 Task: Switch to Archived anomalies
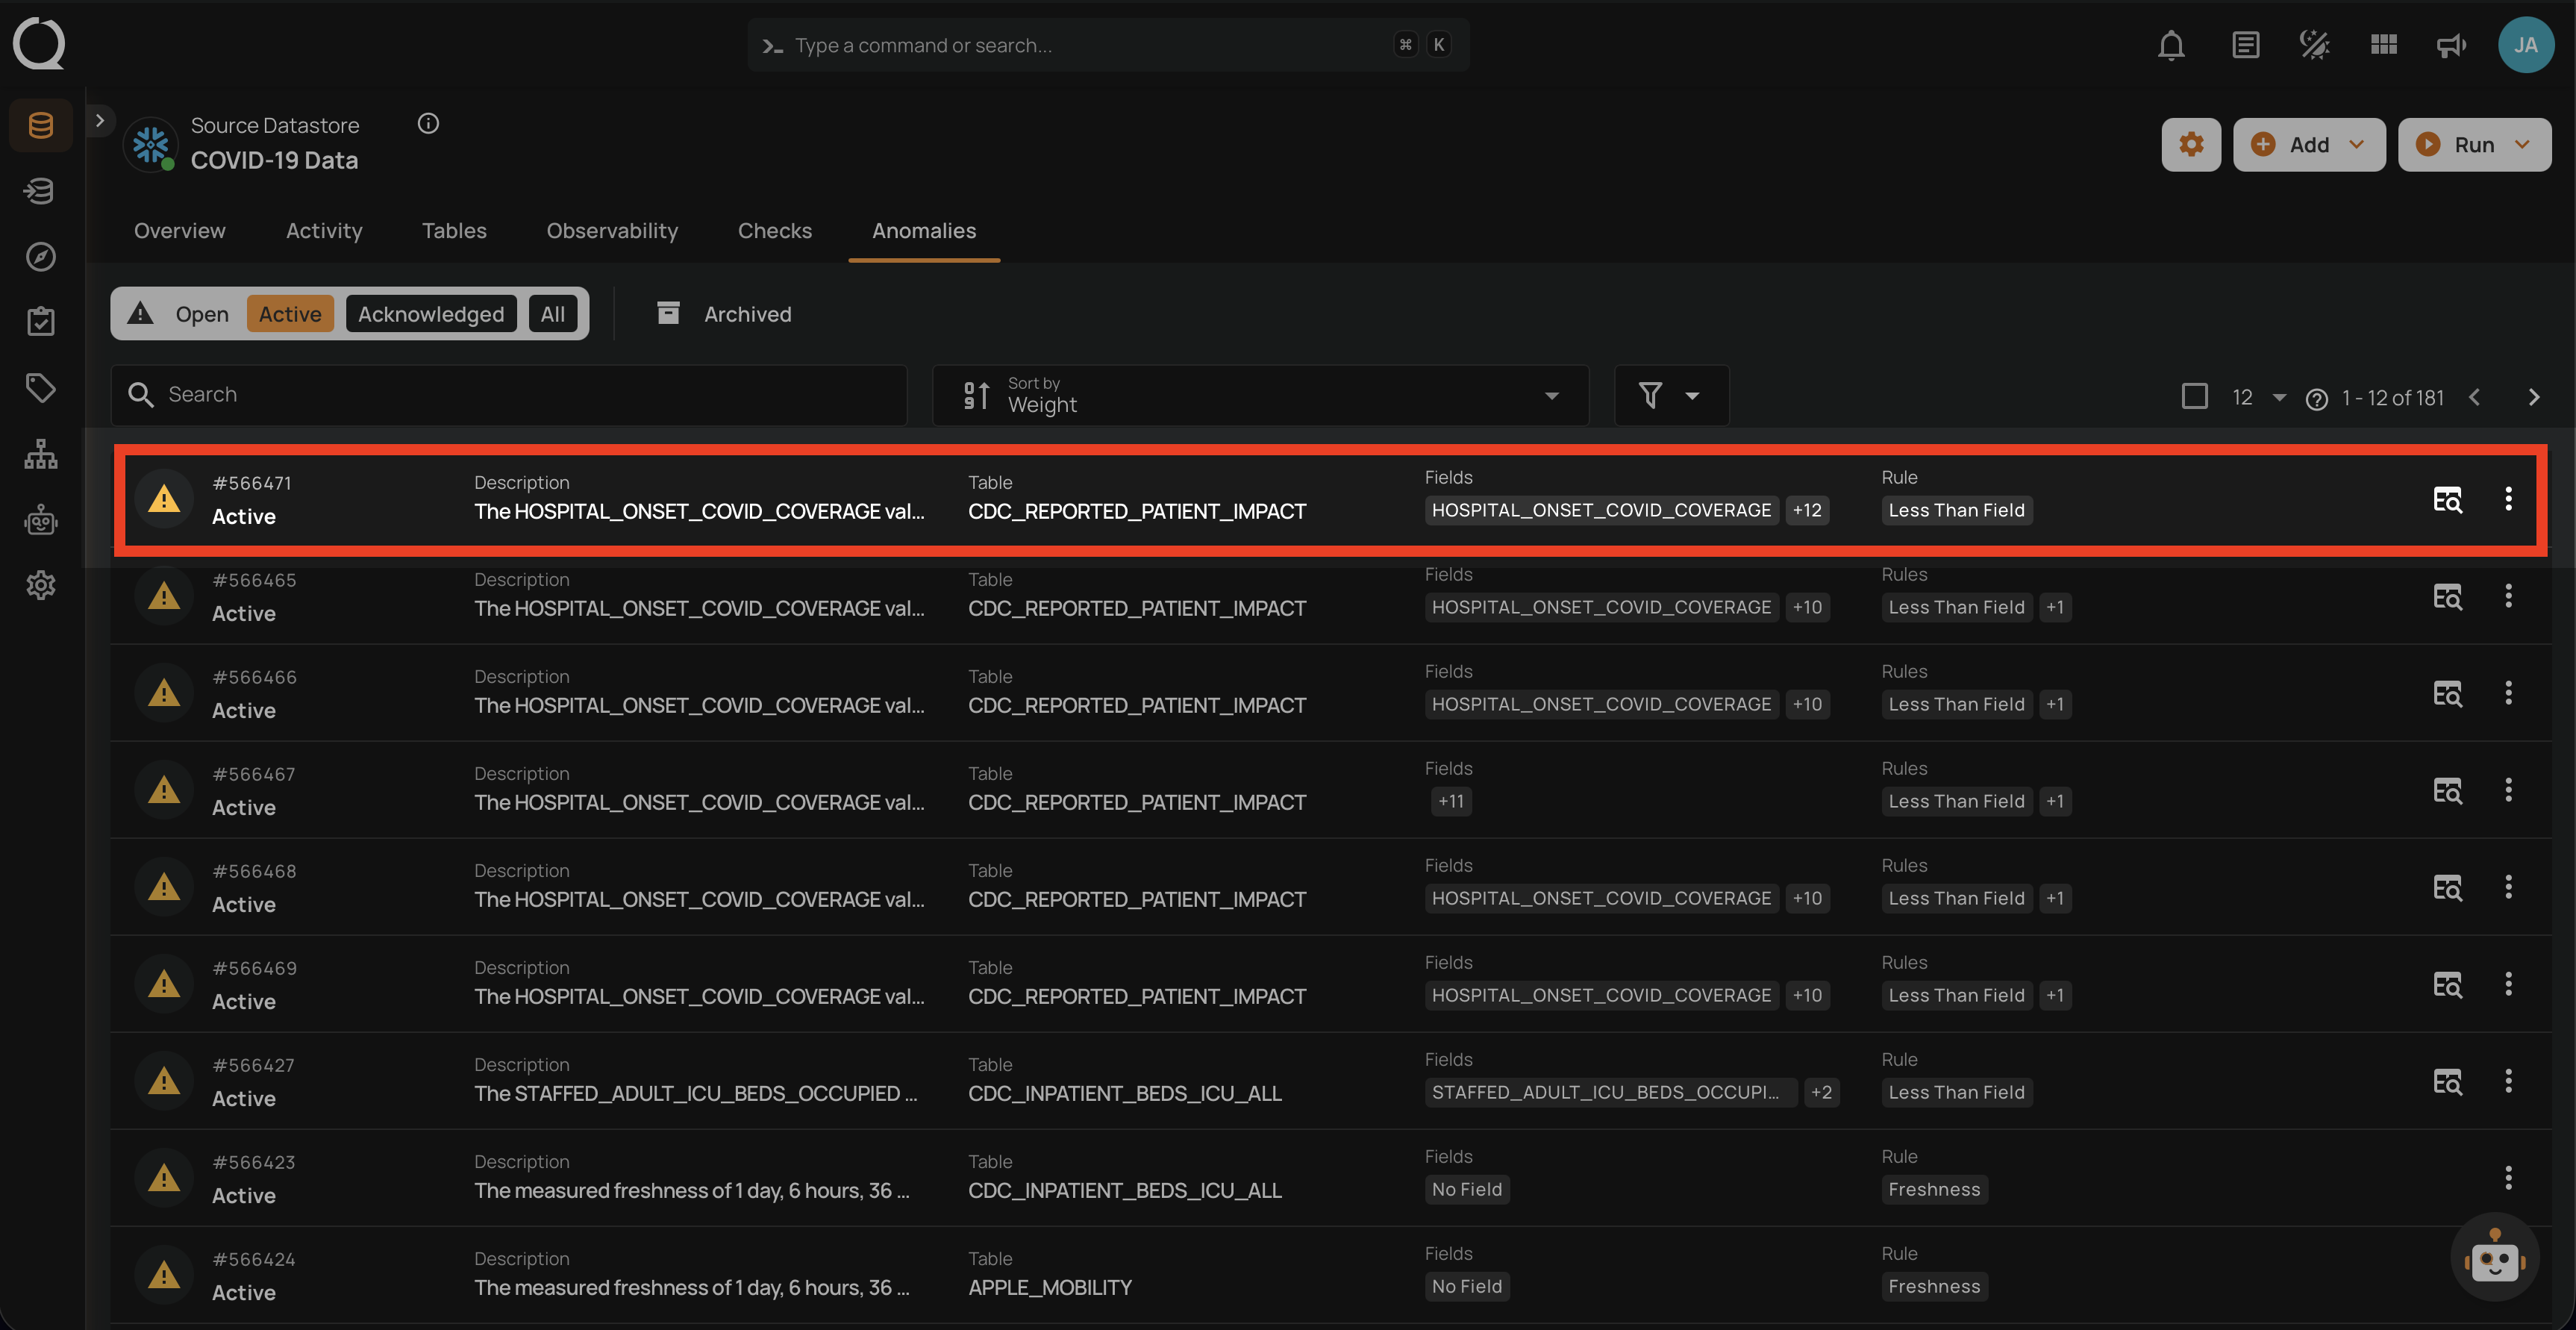coord(724,314)
